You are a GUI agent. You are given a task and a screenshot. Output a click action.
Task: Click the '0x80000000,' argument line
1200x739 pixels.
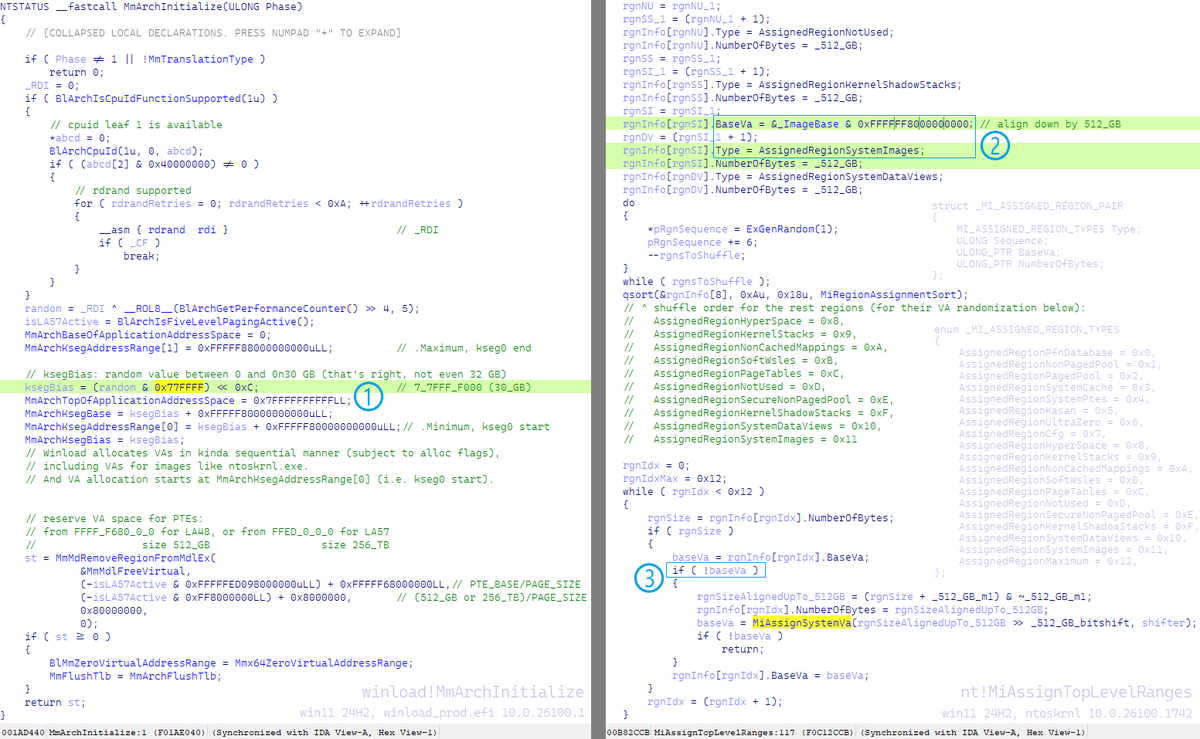click(x=116, y=609)
